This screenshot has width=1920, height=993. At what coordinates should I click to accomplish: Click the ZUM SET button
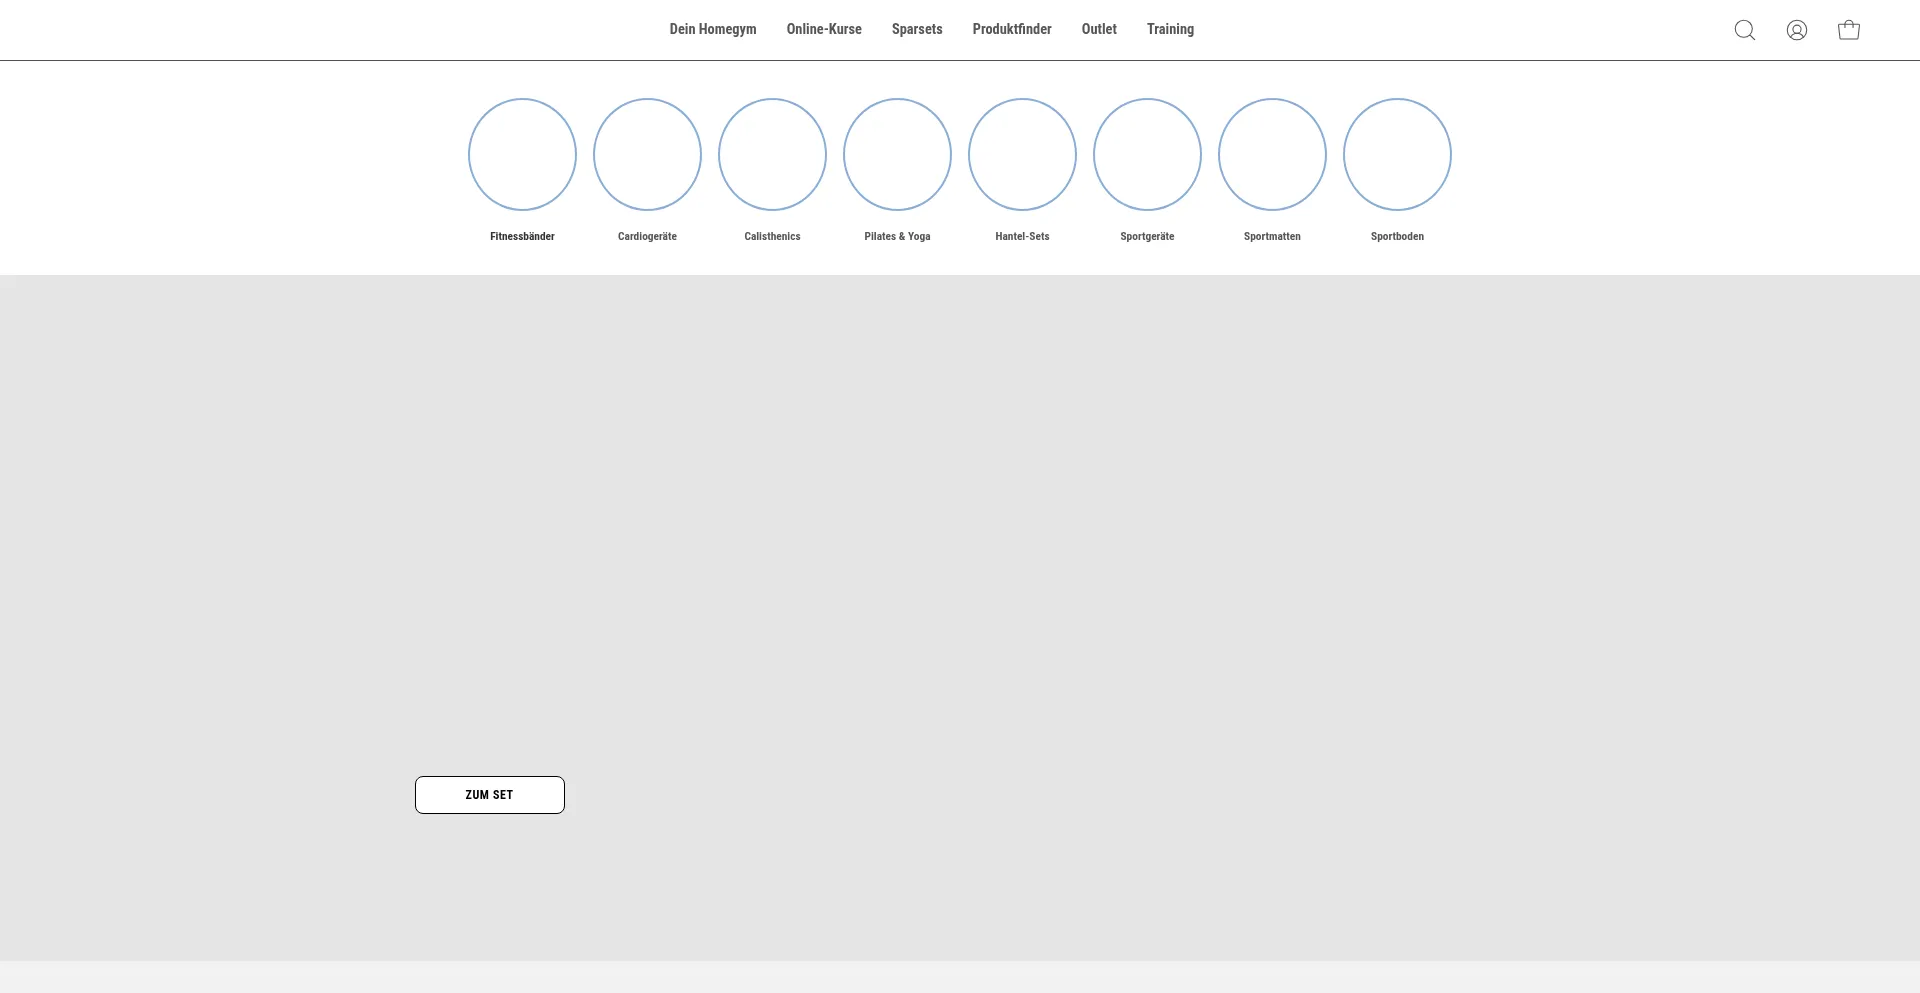click(490, 795)
